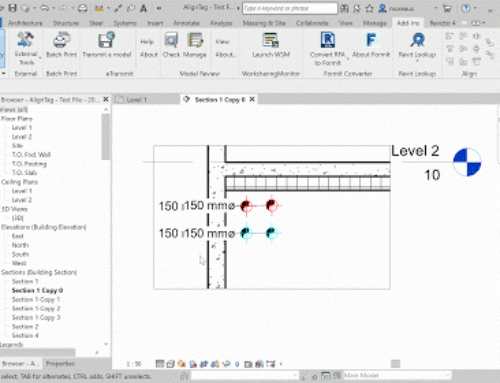Open Section 1 Copy 1 in browser
This screenshot has height=383, width=500.
click(36, 299)
